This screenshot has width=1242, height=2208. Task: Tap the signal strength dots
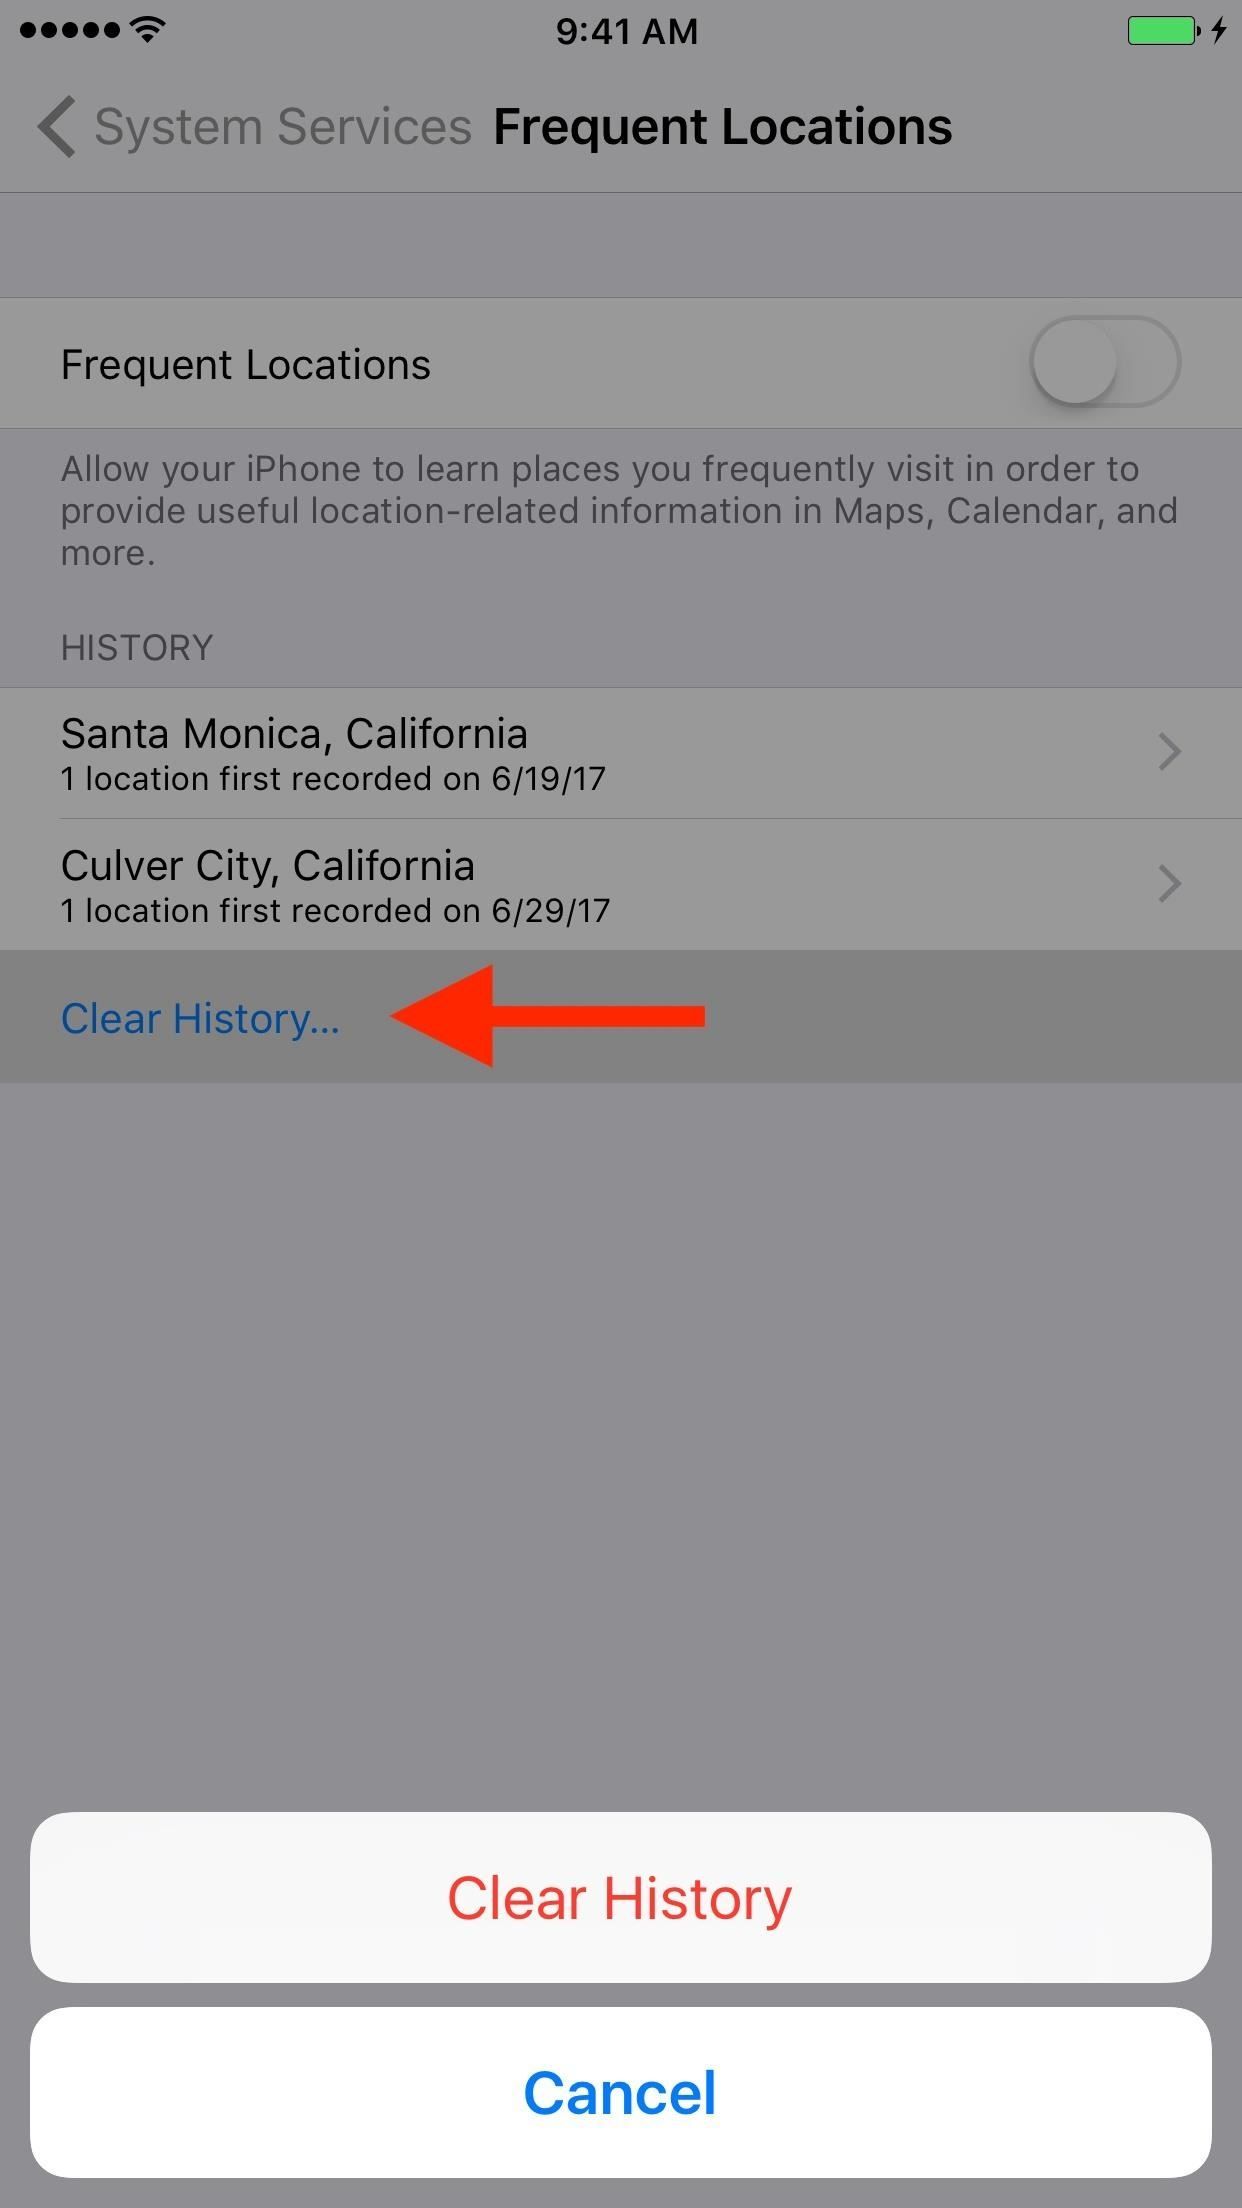coord(69,30)
